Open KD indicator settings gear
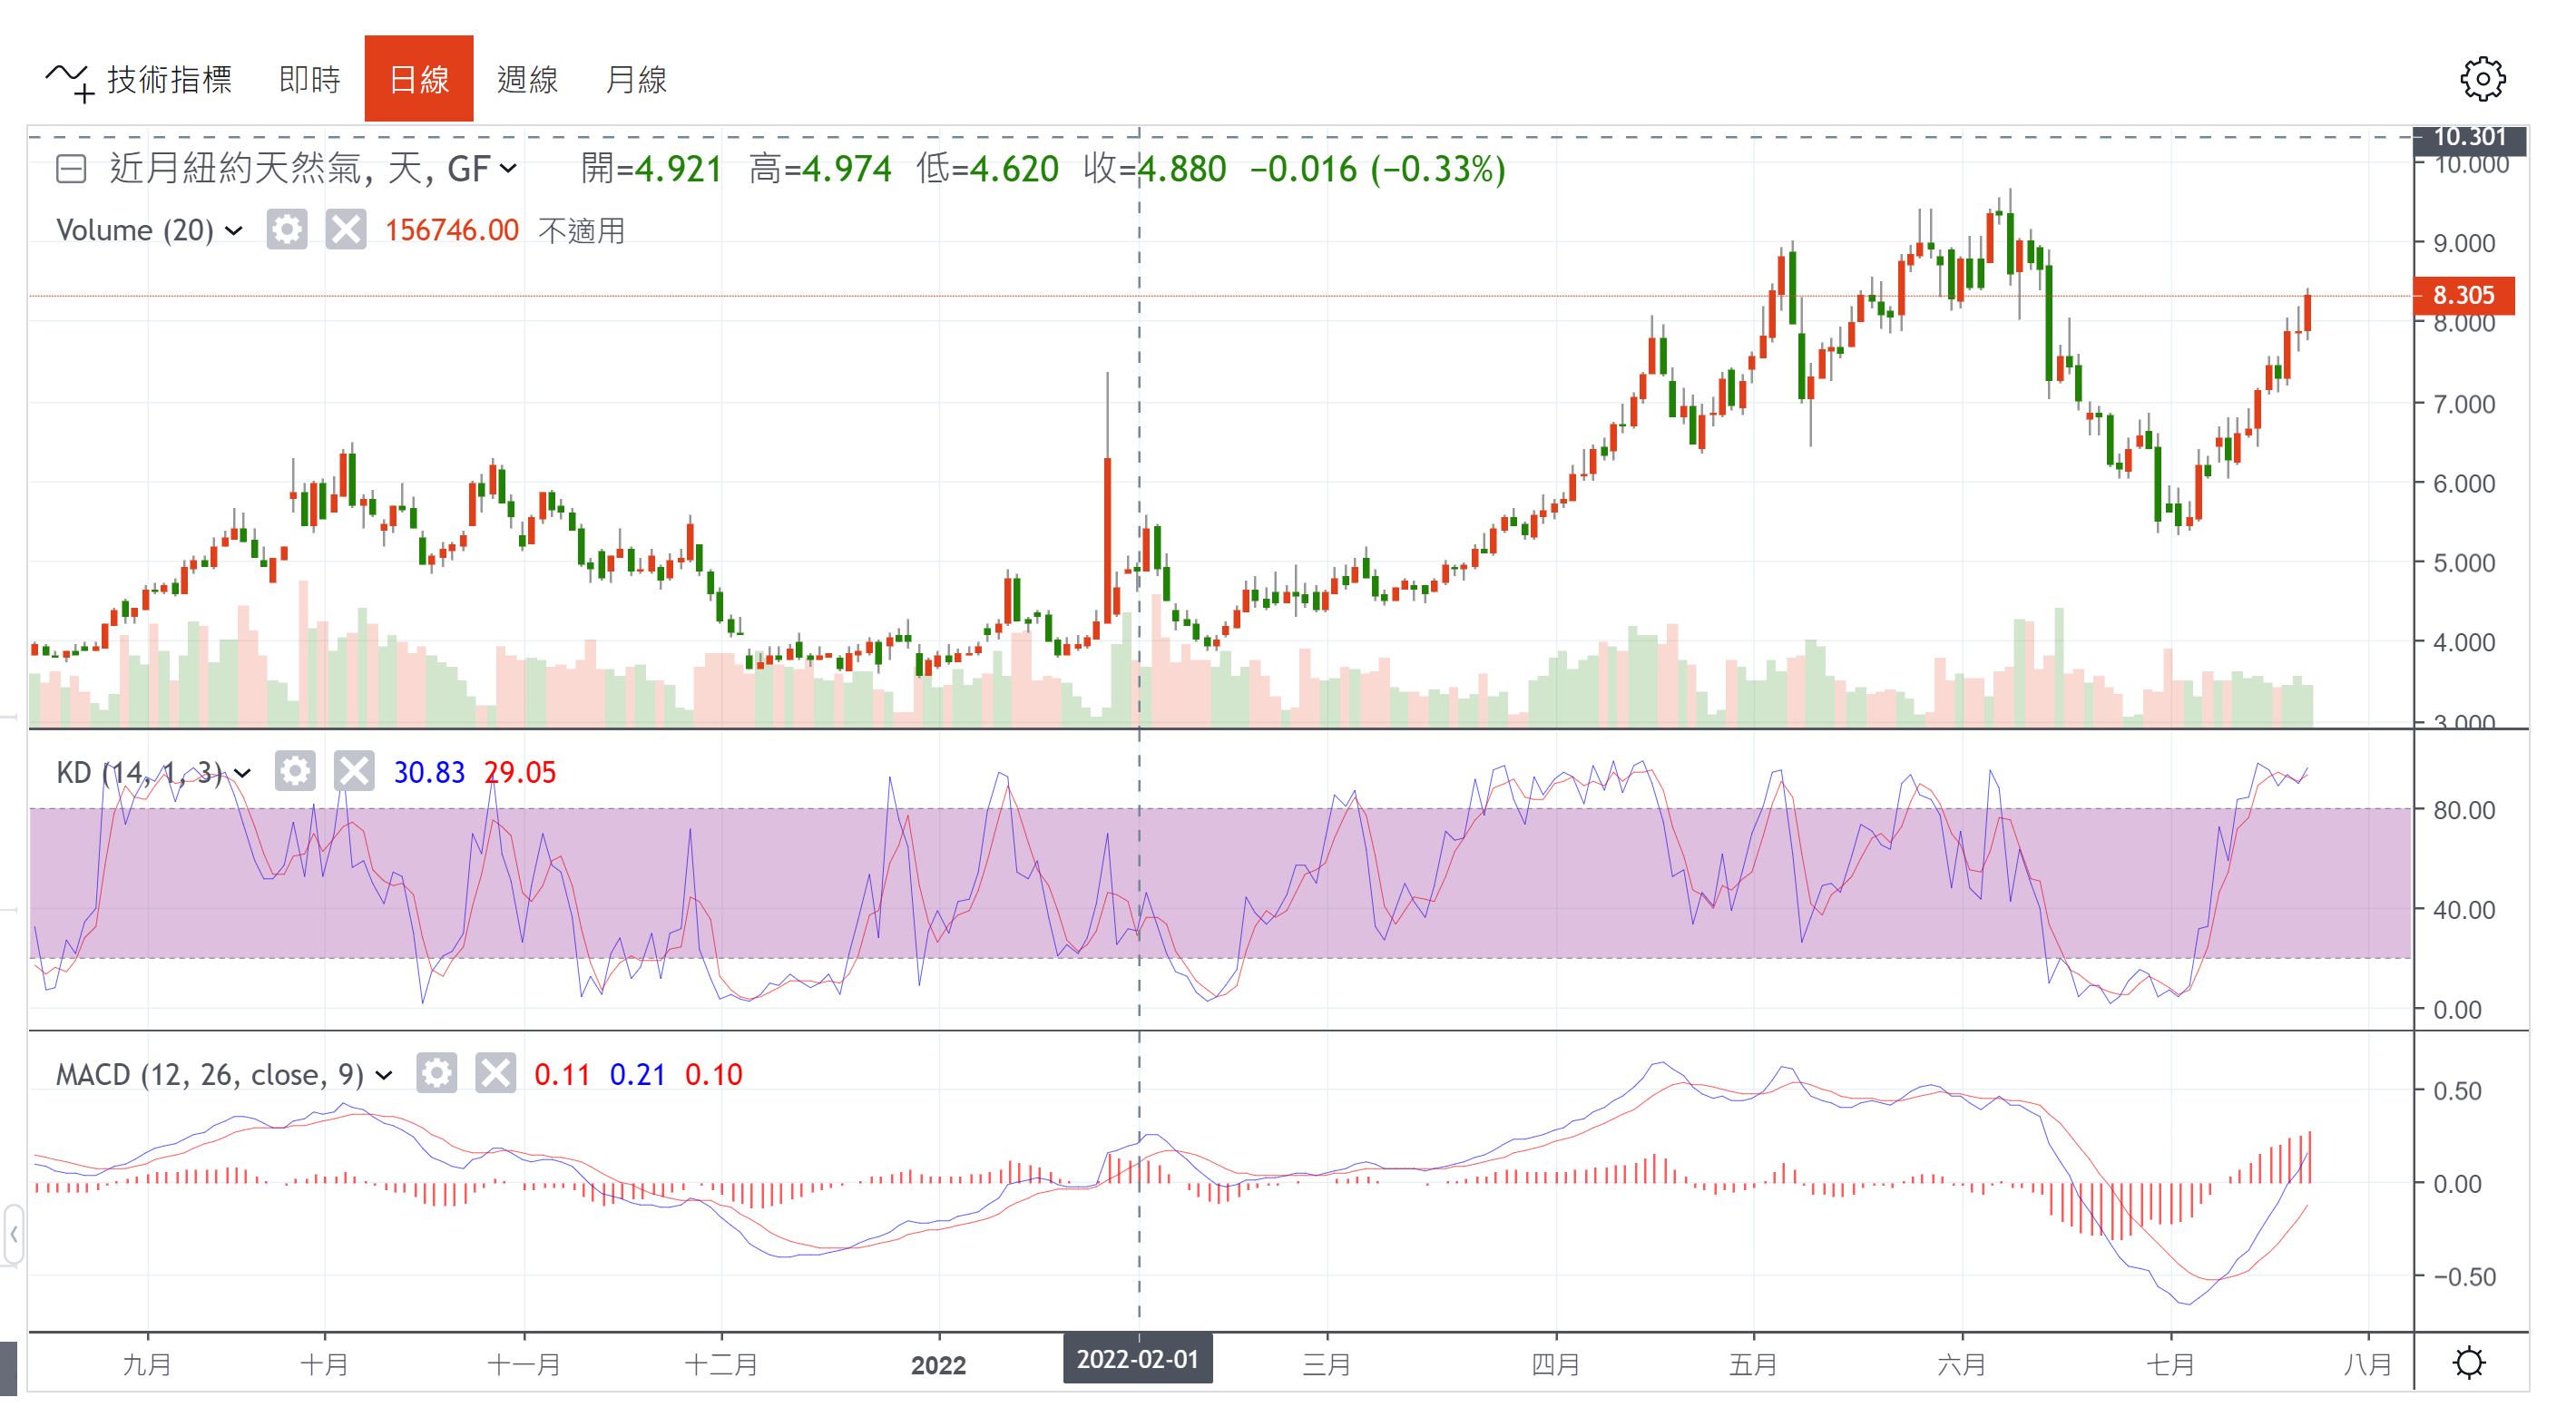 pos(295,771)
